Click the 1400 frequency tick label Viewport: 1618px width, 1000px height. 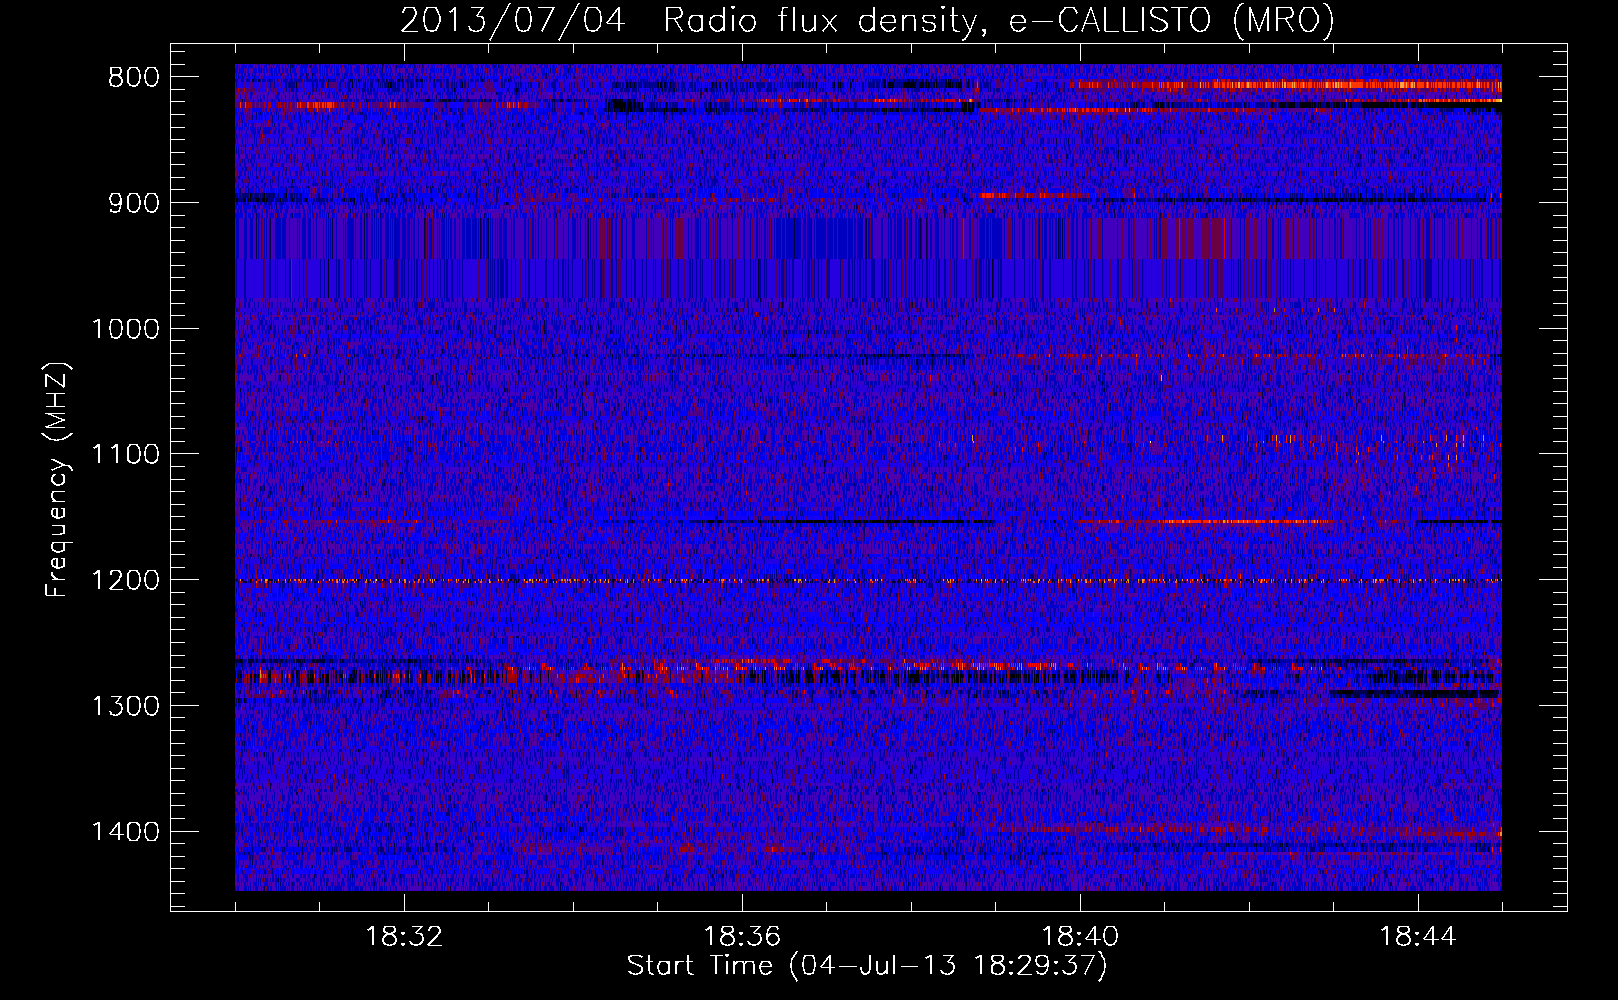coord(125,832)
